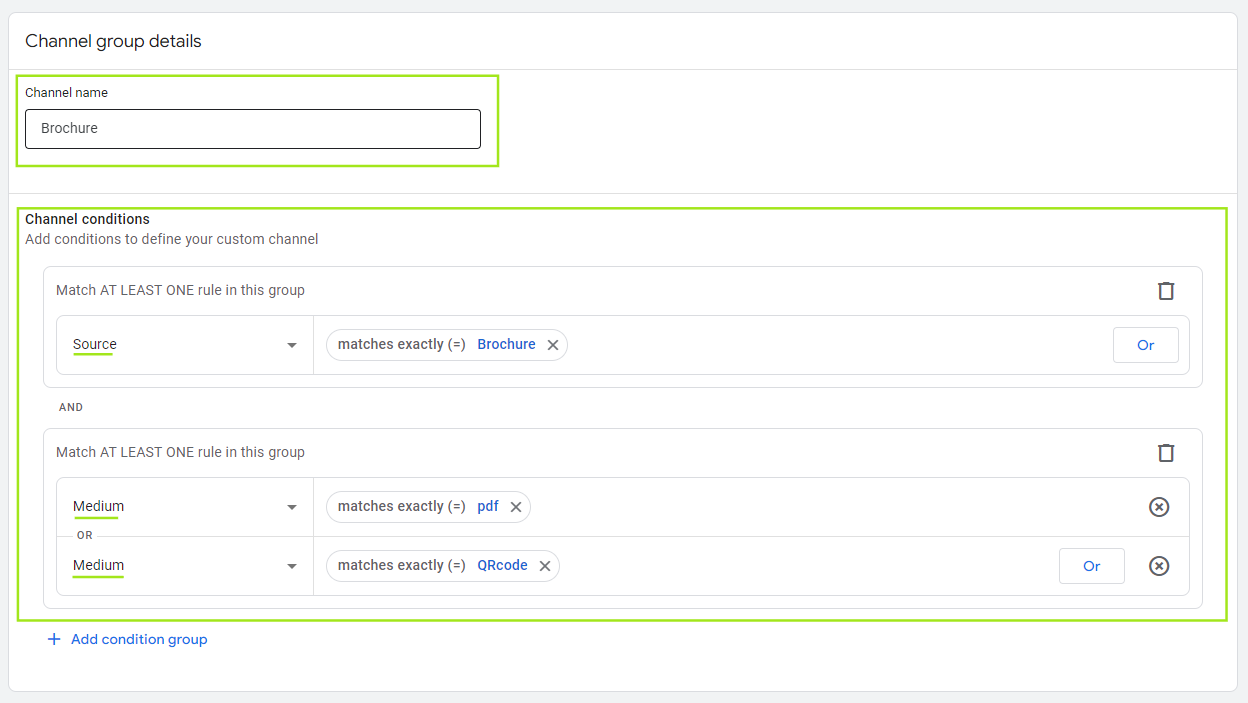The height and width of the screenshot is (703, 1248).
Task: Select the Channel conditions heading text
Action: coord(87,219)
